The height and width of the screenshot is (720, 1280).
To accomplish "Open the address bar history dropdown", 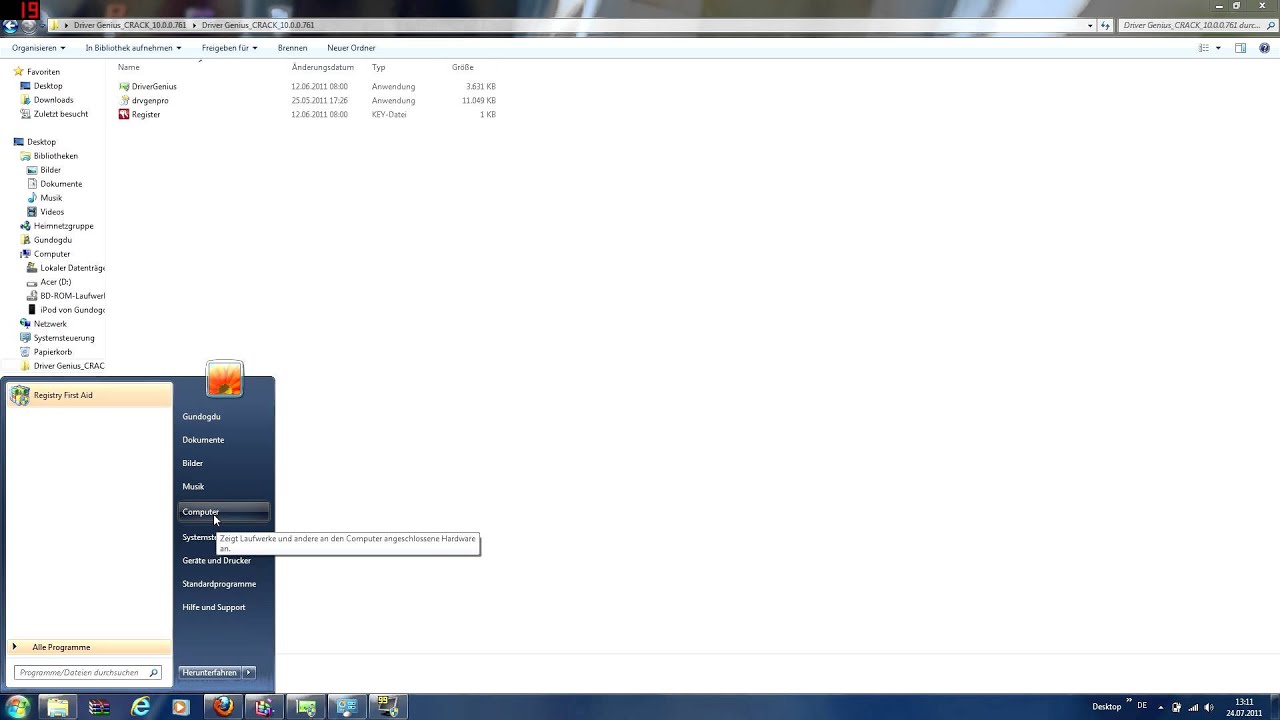I will coord(1090,25).
